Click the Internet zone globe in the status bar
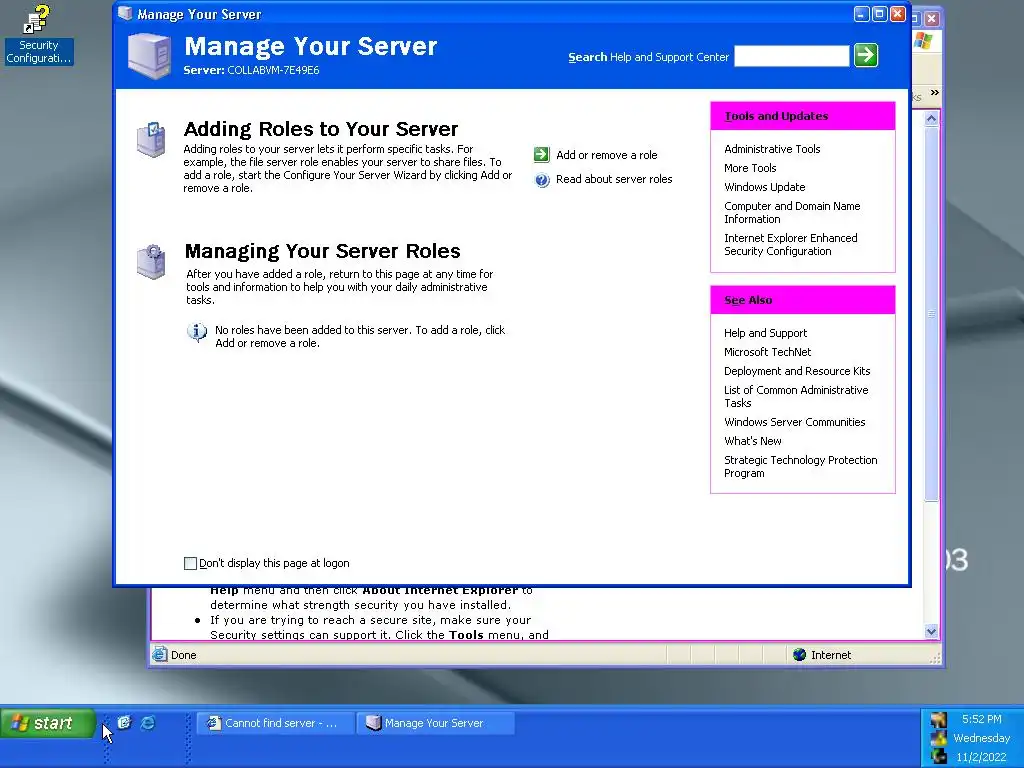This screenshot has height=768, width=1024. click(x=799, y=655)
